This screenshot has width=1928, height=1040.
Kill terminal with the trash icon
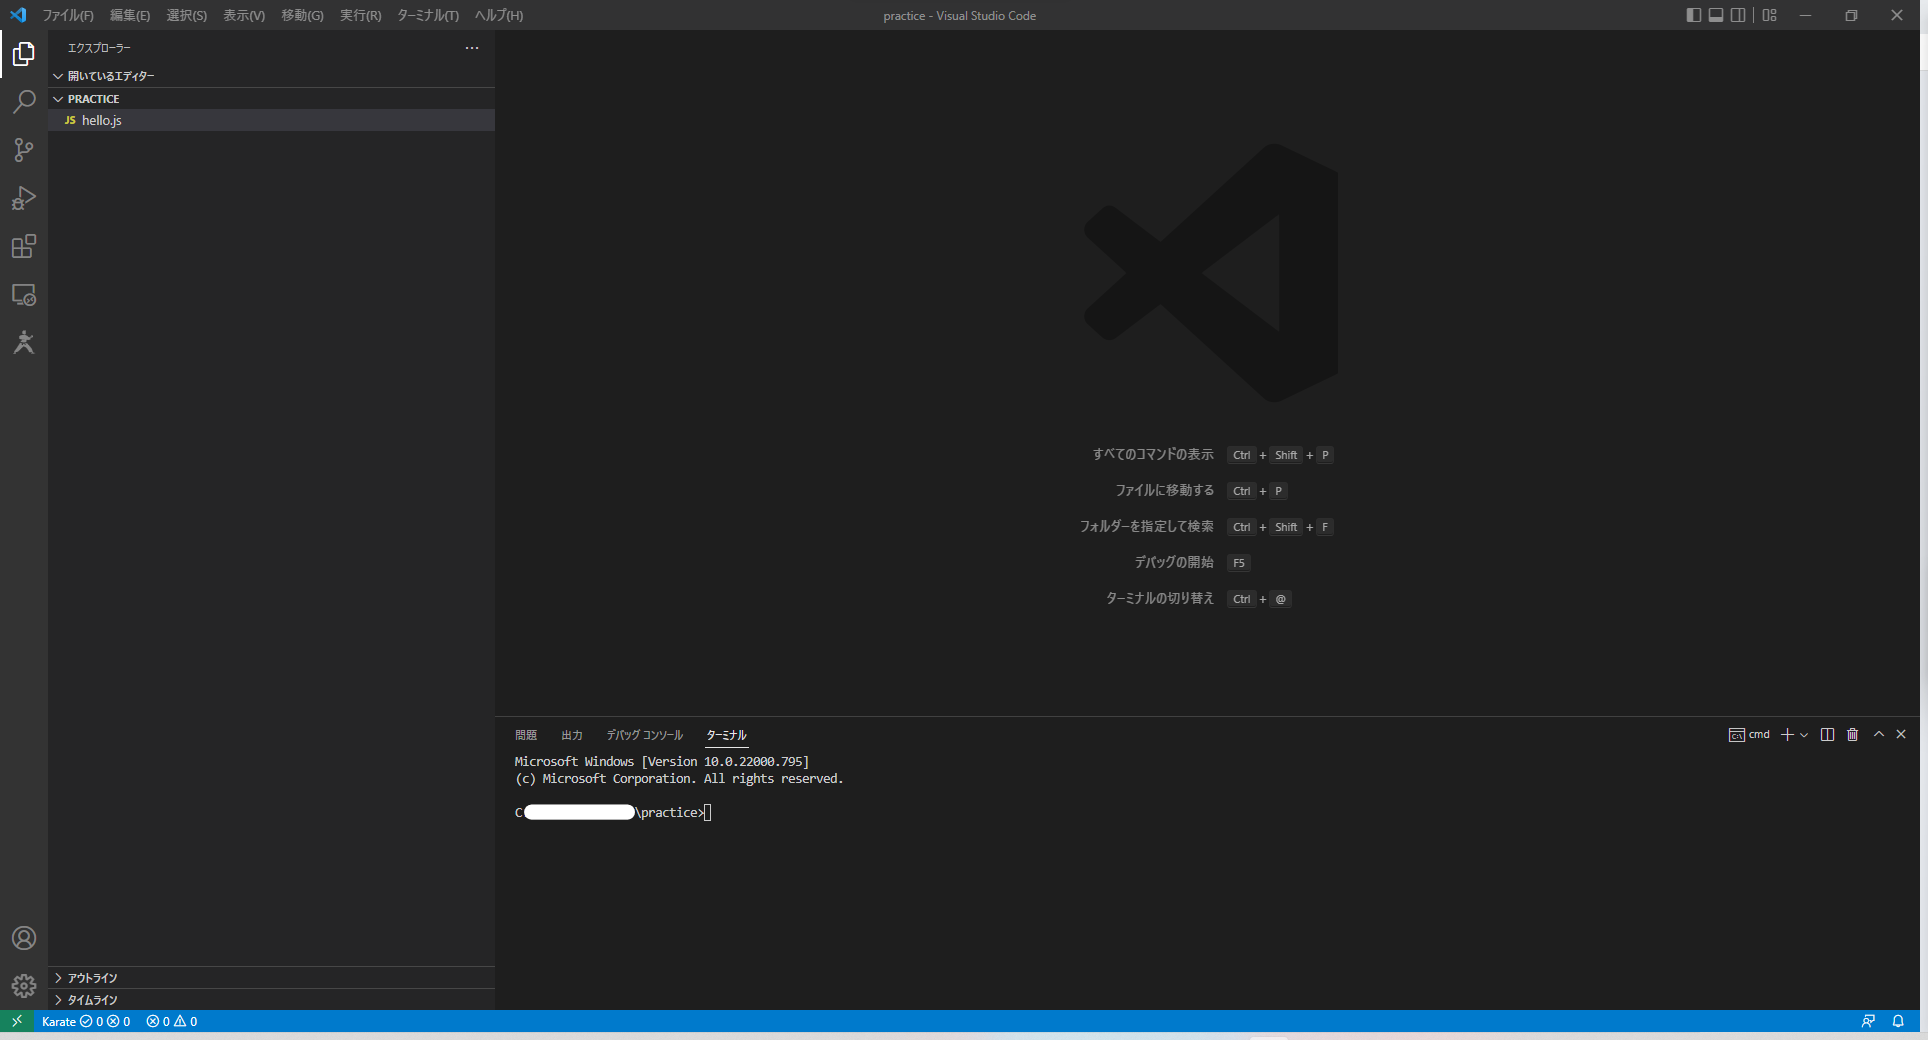point(1852,735)
